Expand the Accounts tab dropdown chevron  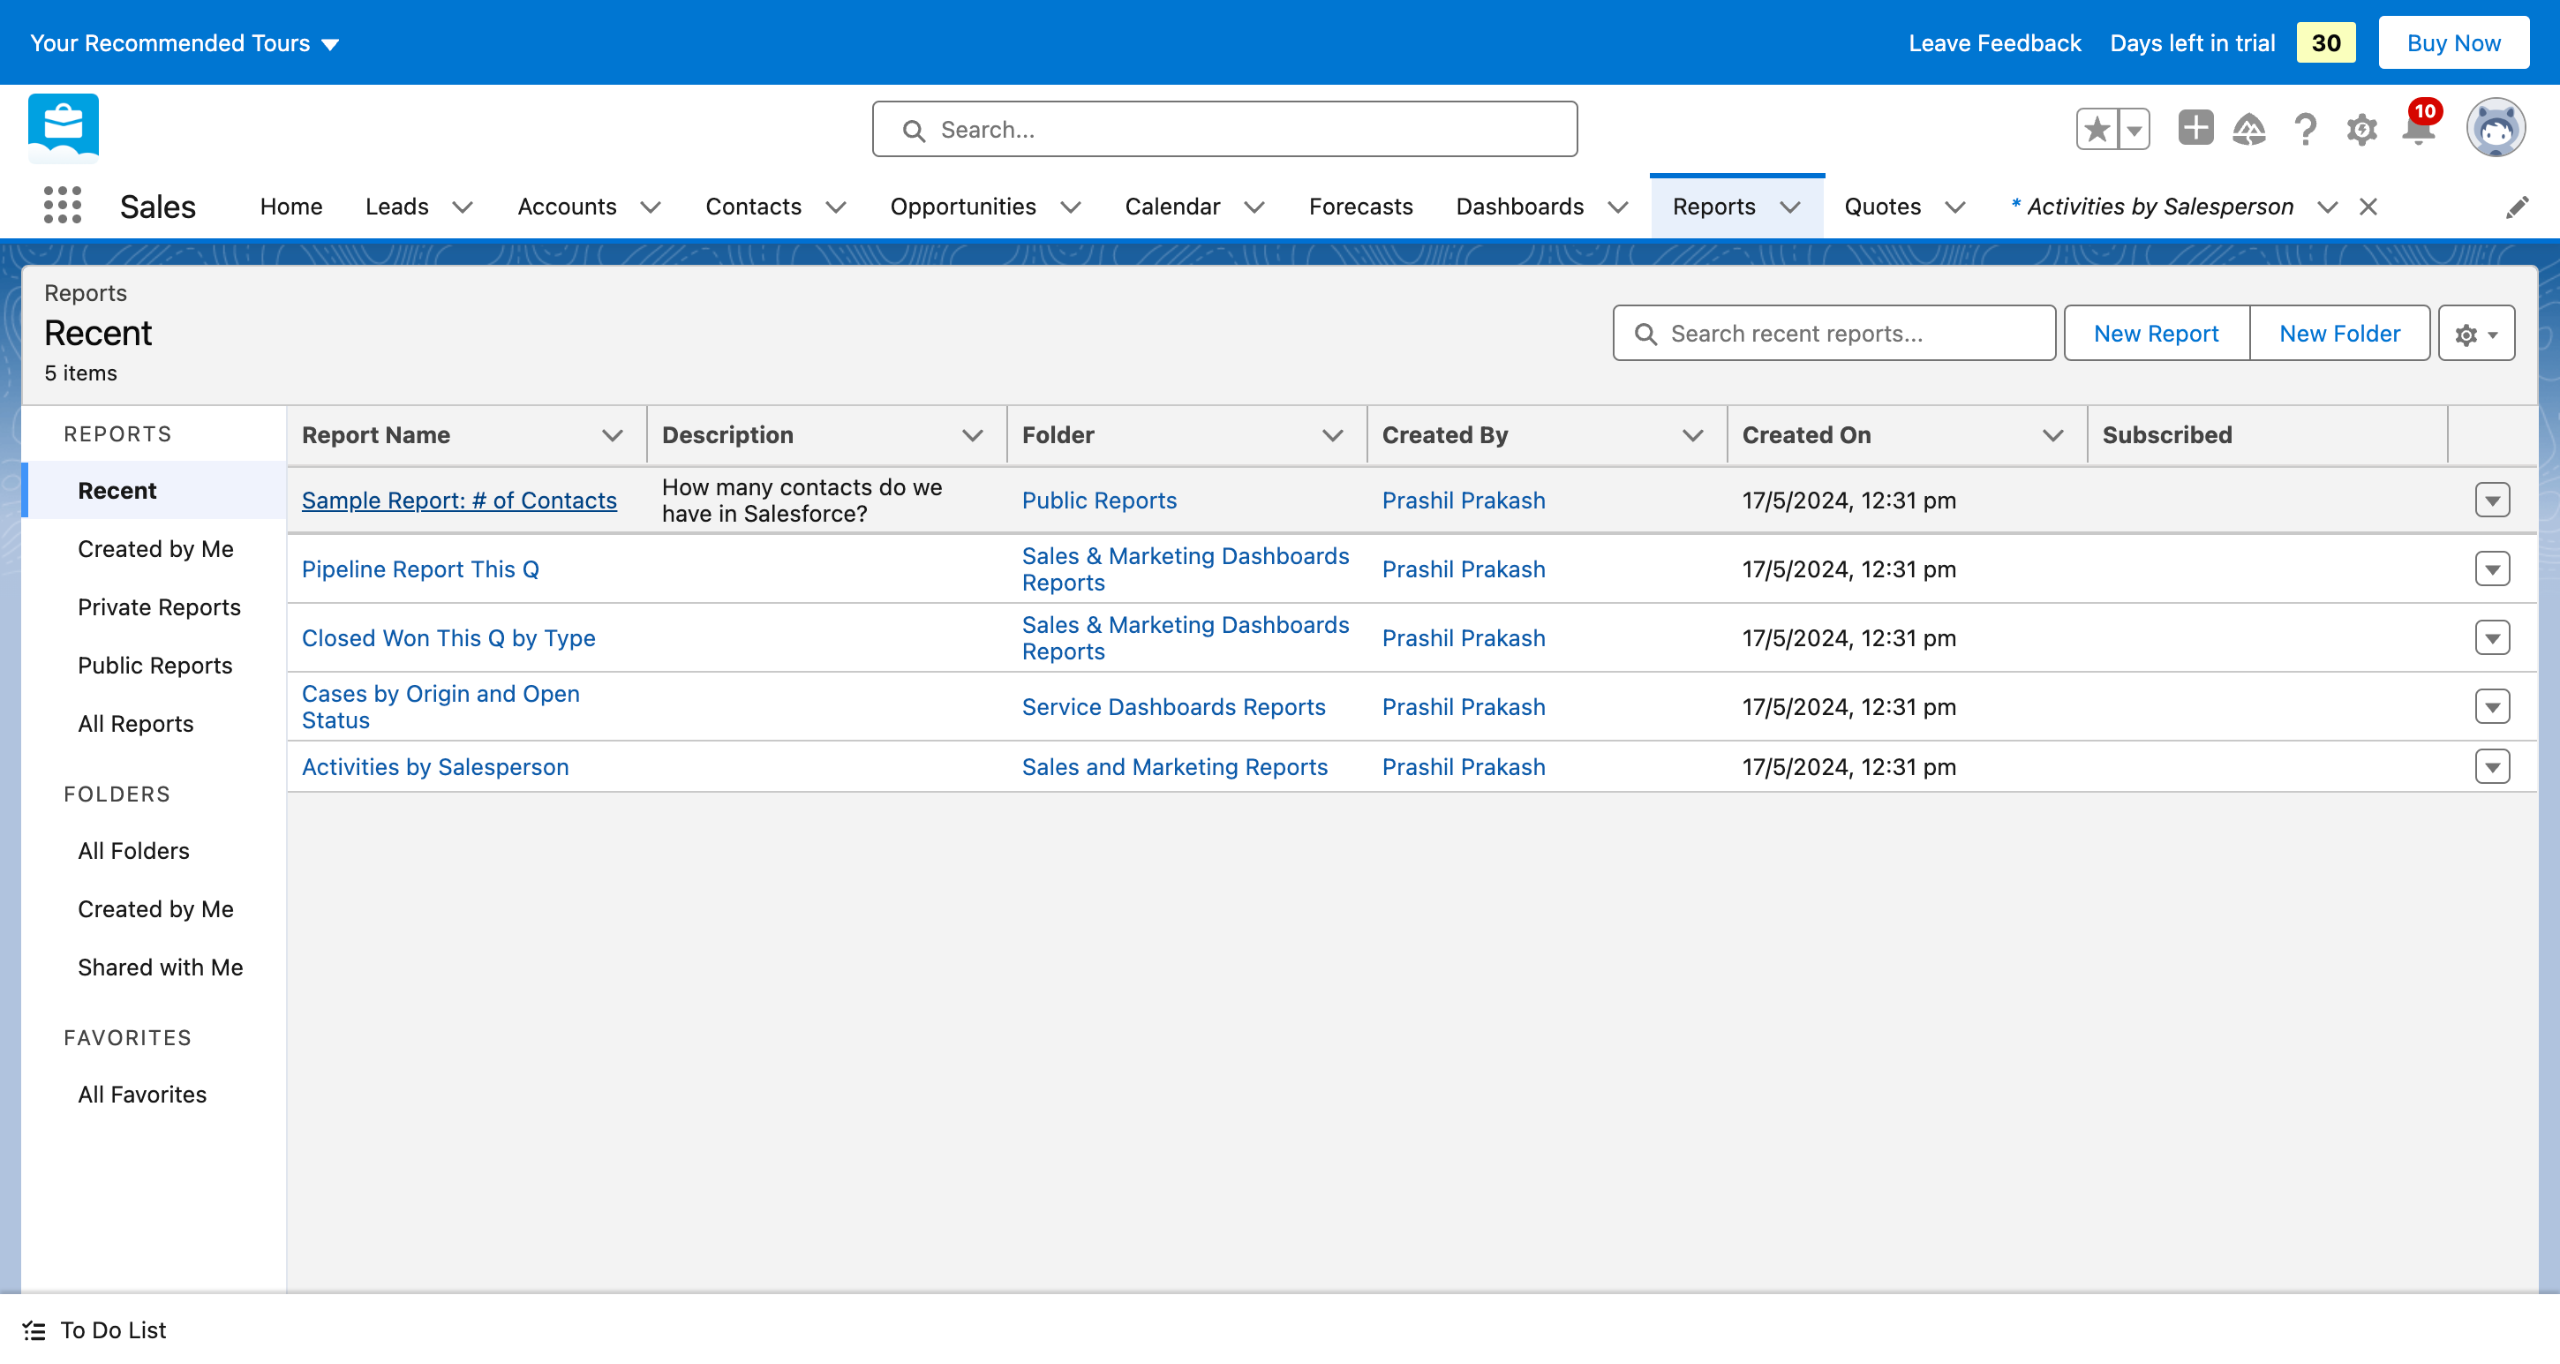point(650,207)
